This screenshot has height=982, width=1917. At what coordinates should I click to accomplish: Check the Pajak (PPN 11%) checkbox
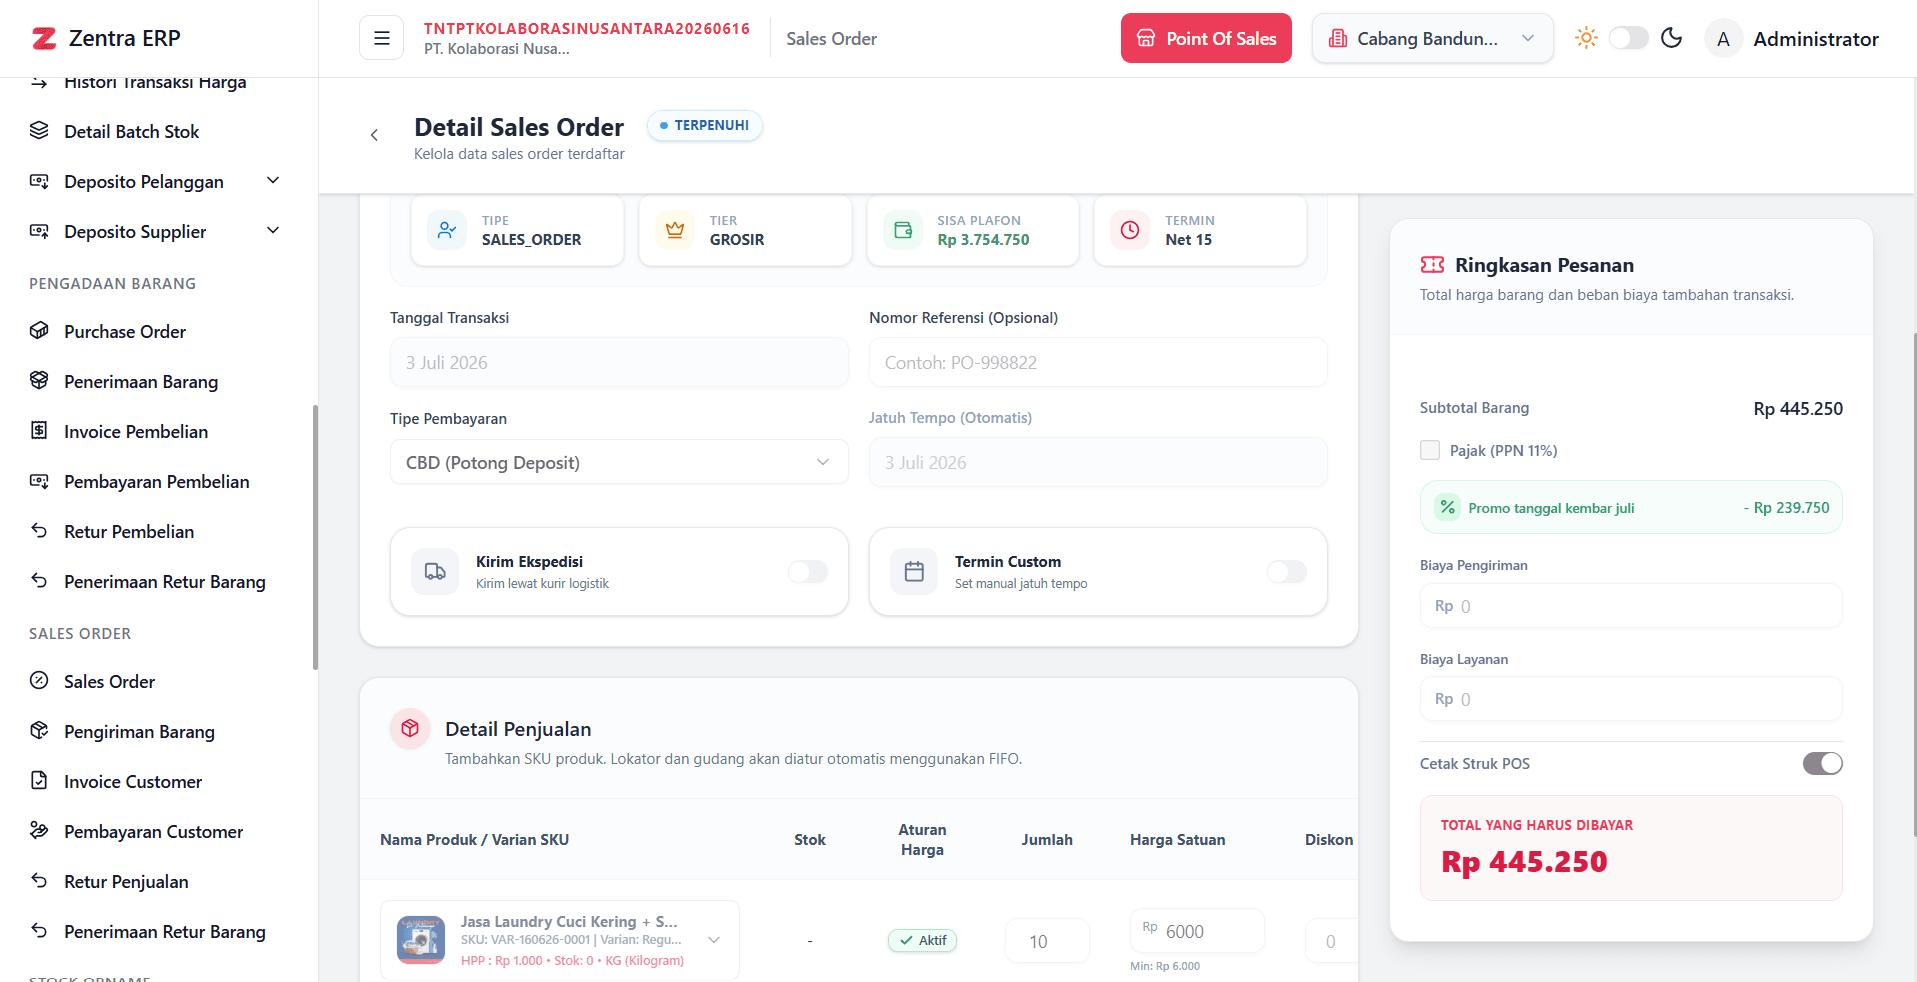click(1430, 450)
